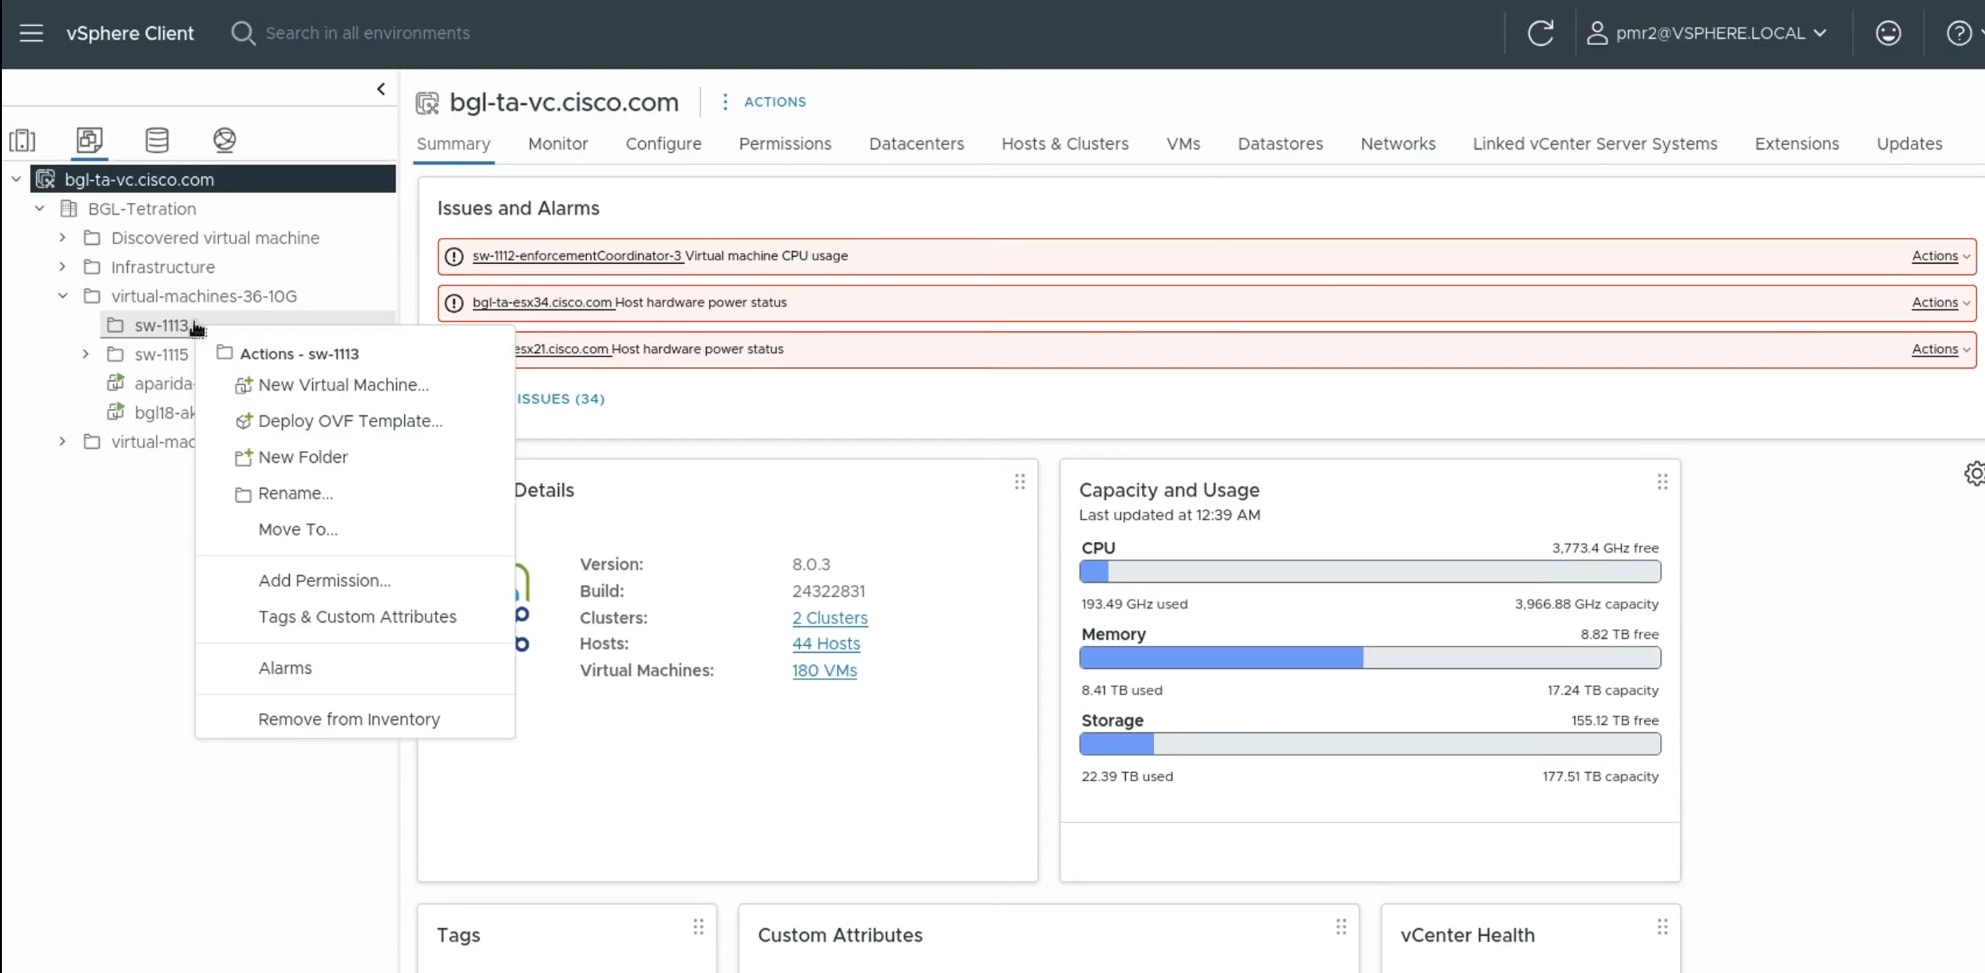The image size is (1985, 973).
Task: Expand the sw-1115 folder in the tree
Action: coord(85,354)
